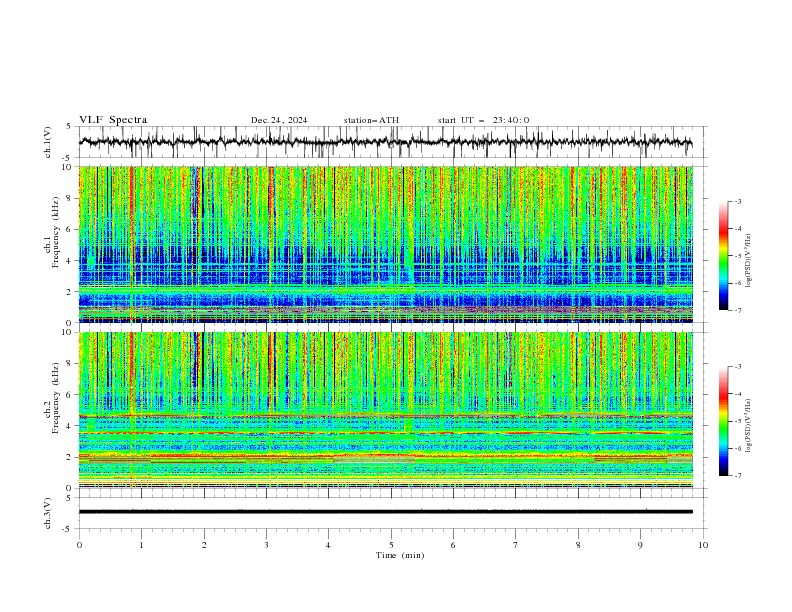The image size is (792, 612).
Task: Click inside the ch.1 spectrogram panel
Action: point(386,244)
